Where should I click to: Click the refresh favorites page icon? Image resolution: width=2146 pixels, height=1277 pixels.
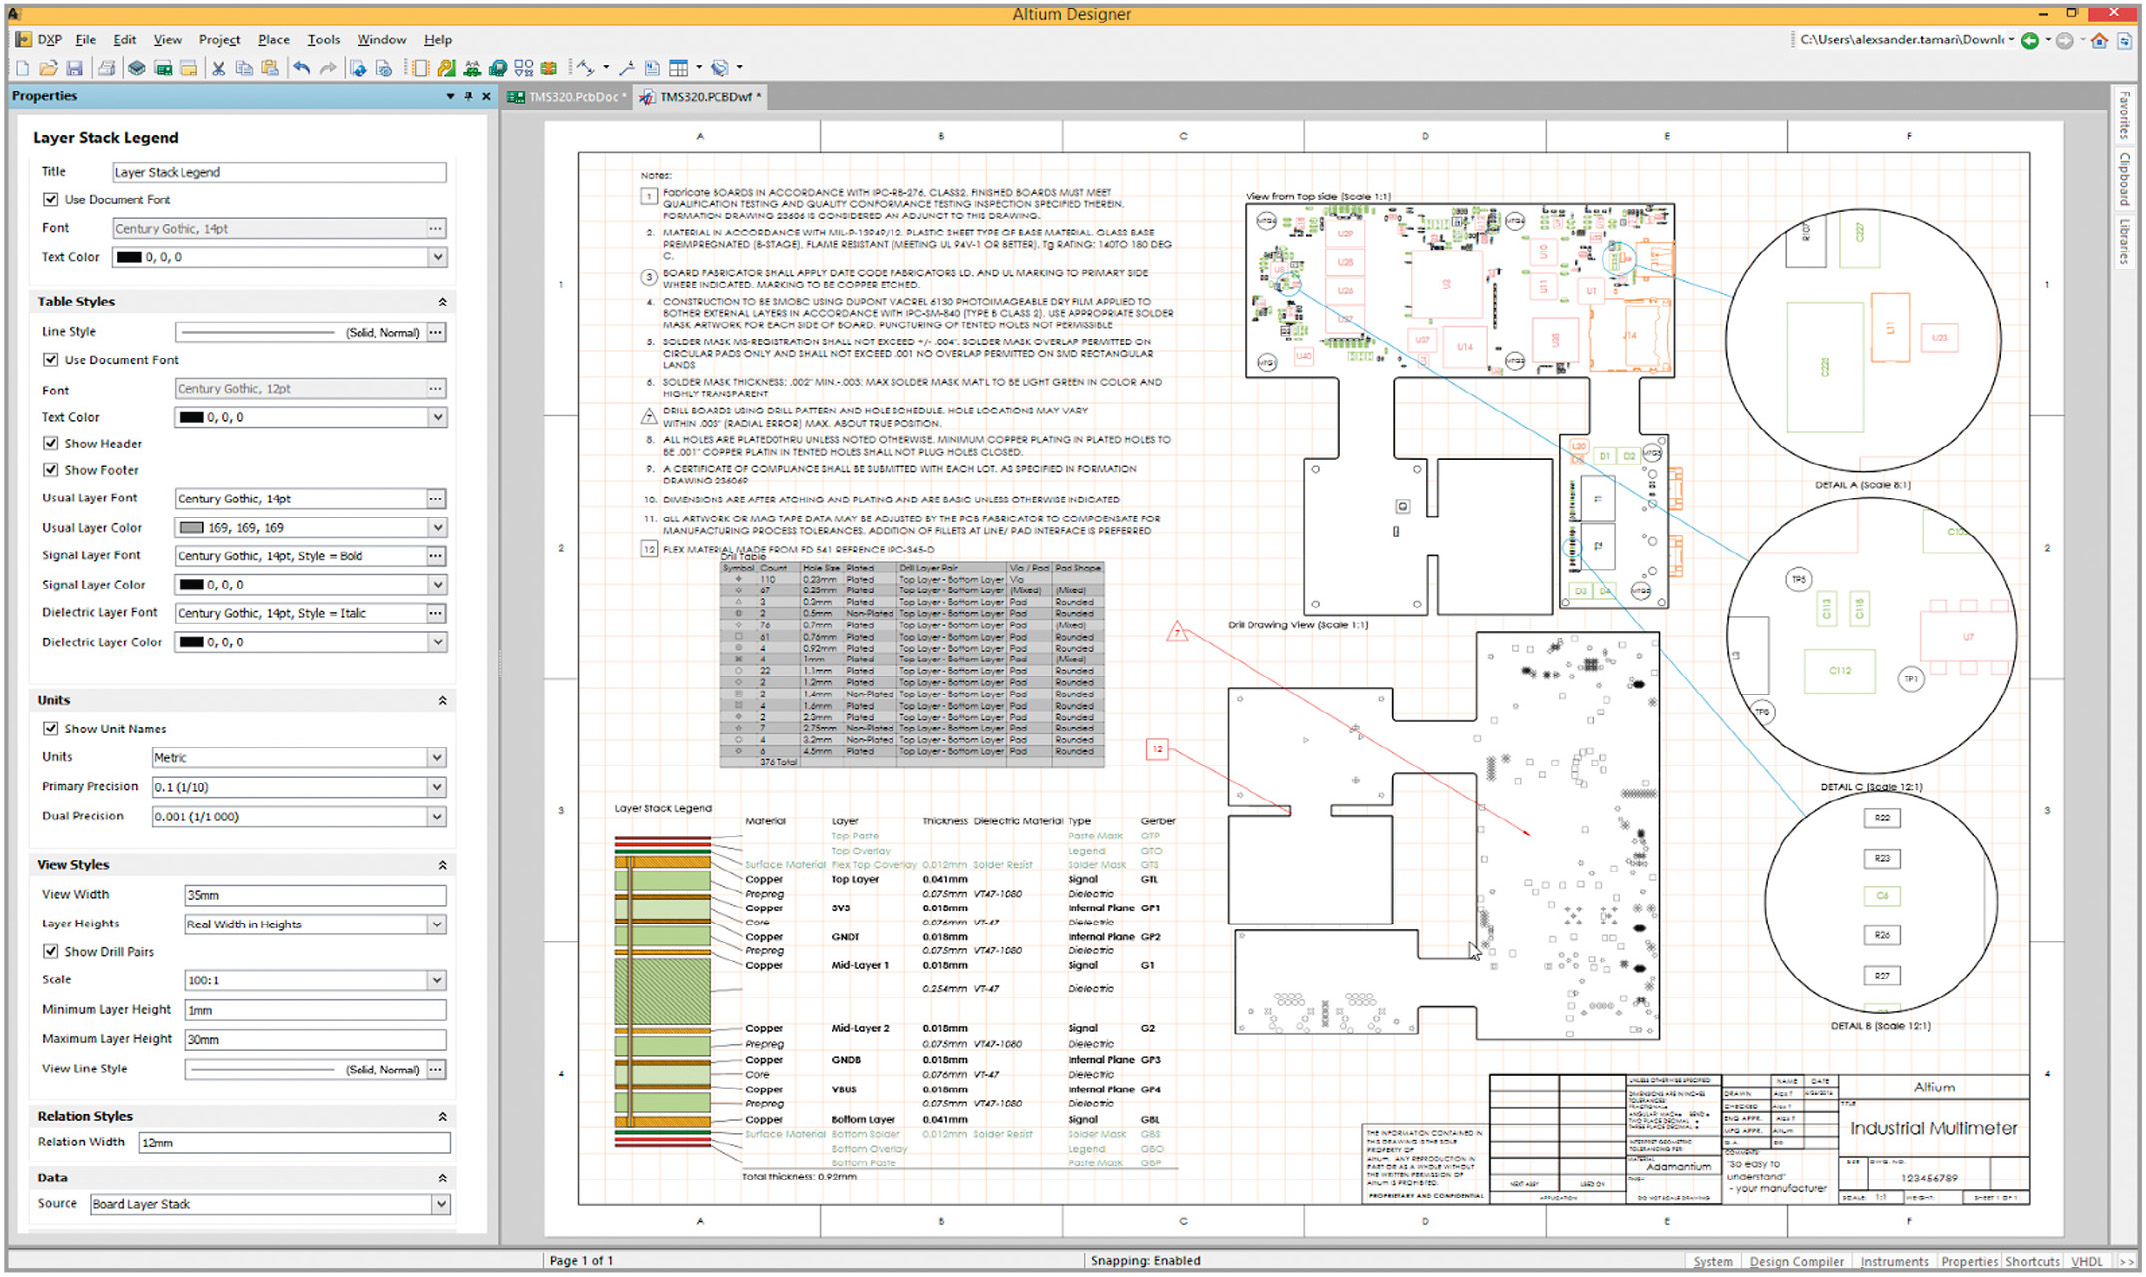(2124, 40)
